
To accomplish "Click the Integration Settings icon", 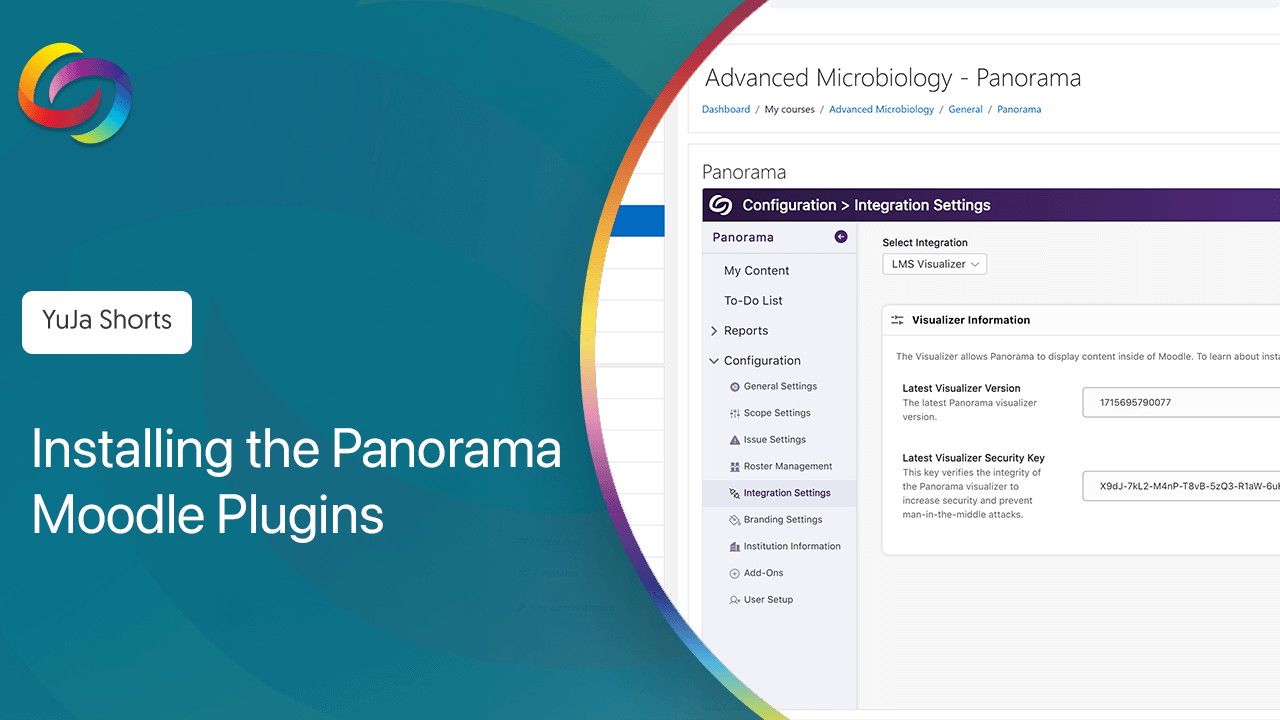I will tap(735, 493).
